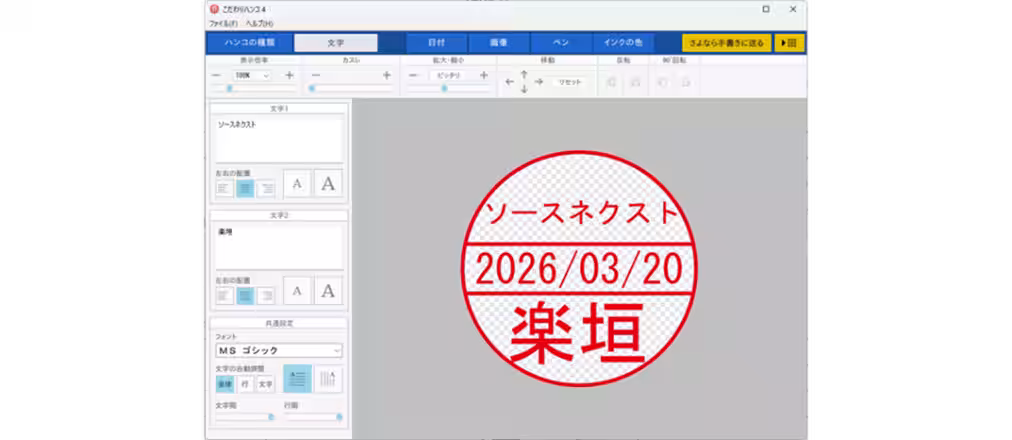The width and height of the screenshot is (1012, 440).
Task: Center-align text in the 文字2 panel
Action: coord(245,295)
